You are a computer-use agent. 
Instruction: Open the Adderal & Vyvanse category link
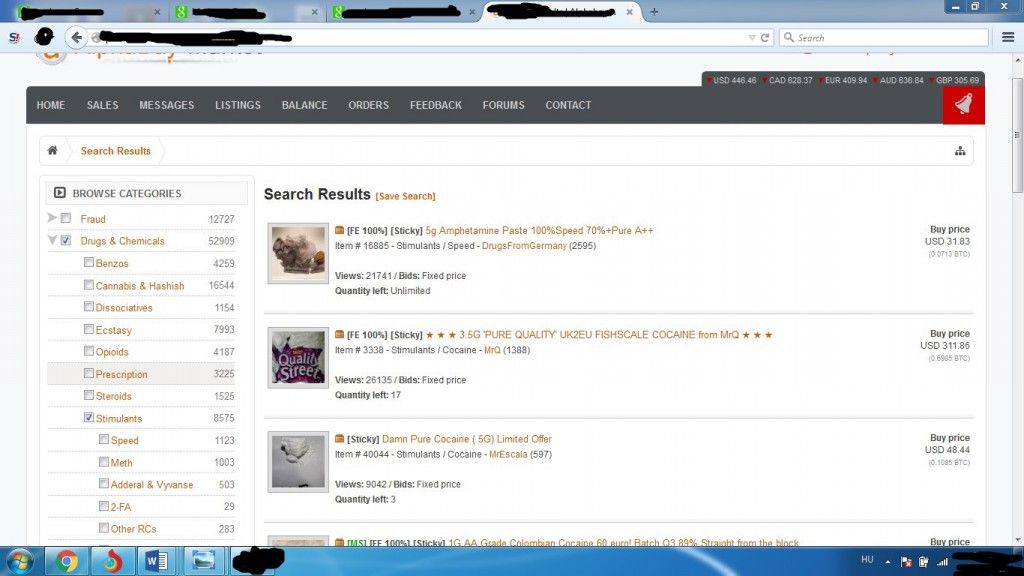point(152,485)
